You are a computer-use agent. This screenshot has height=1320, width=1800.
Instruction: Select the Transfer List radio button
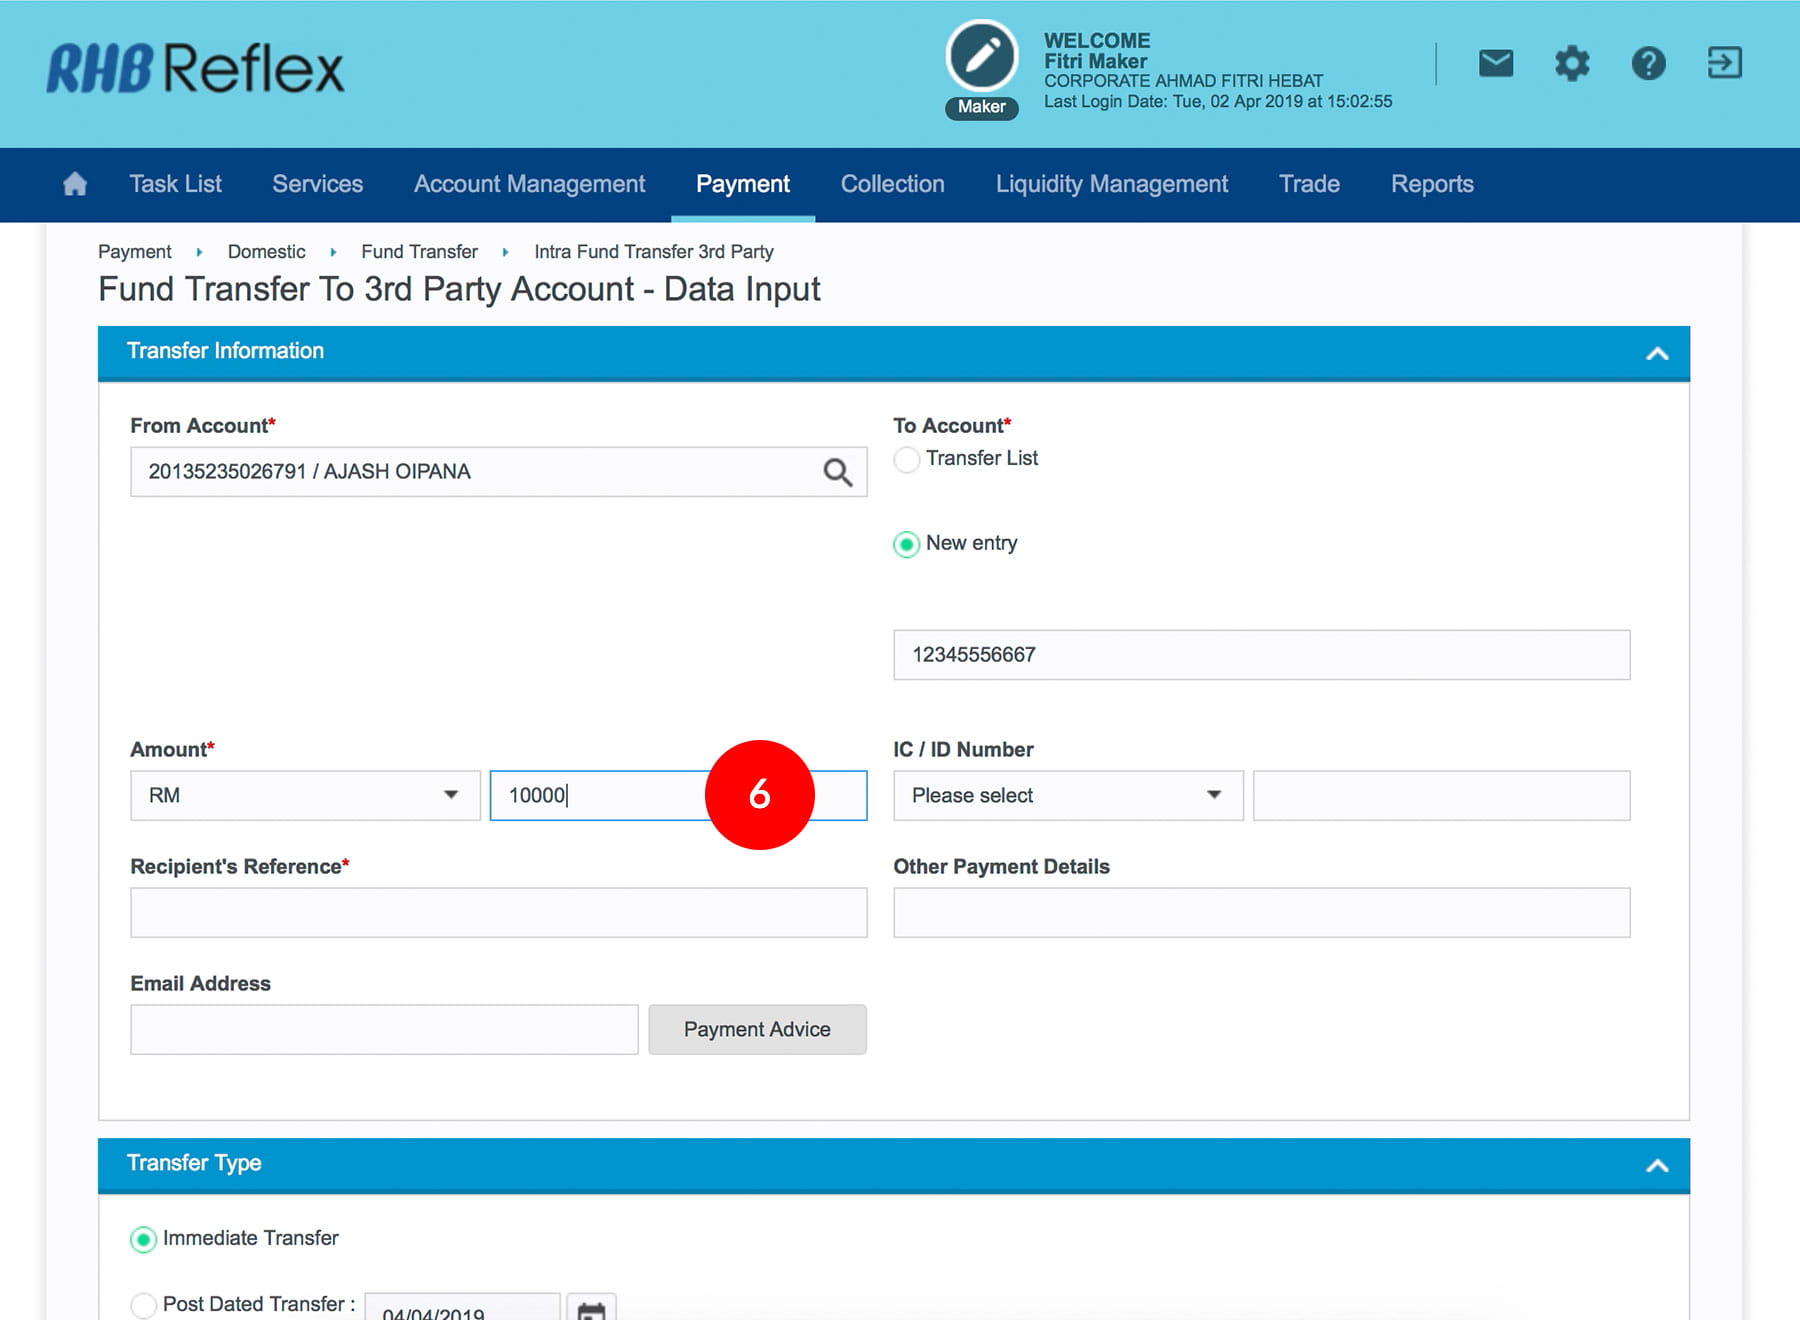[x=907, y=459]
